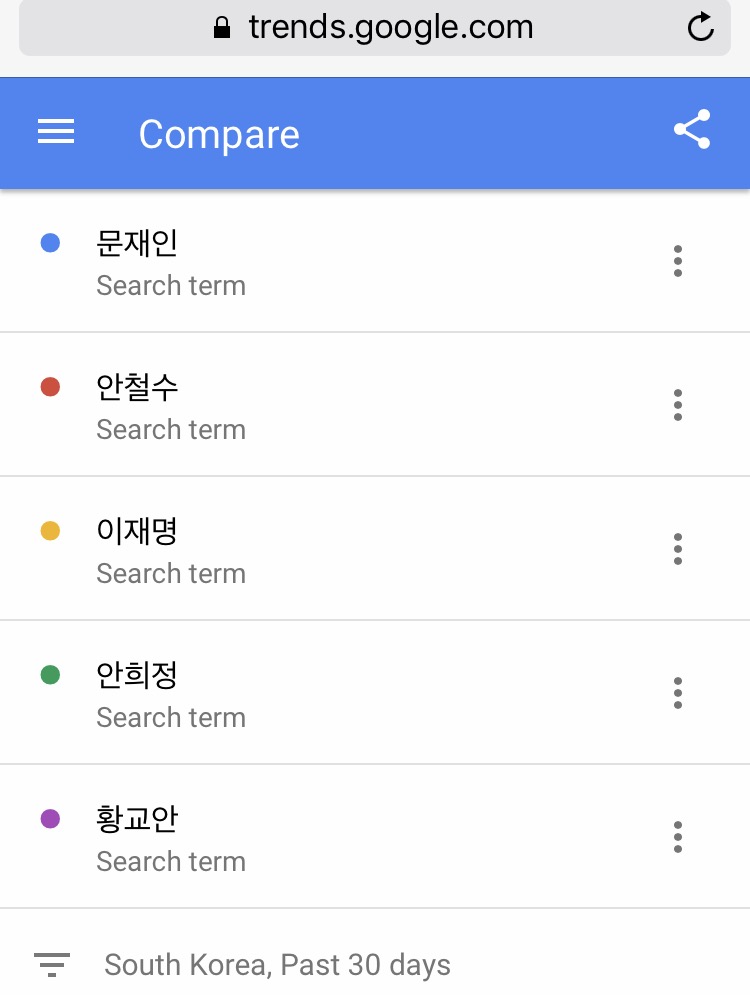750x995 pixels.
Task: Click the green dot next to 안희정
Action: pyautogui.click(x=50, y=675)
